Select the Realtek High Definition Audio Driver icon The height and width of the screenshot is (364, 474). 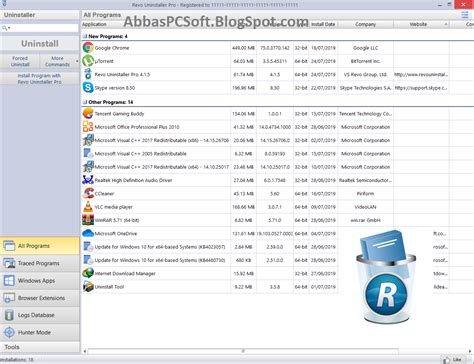point(88,180)
